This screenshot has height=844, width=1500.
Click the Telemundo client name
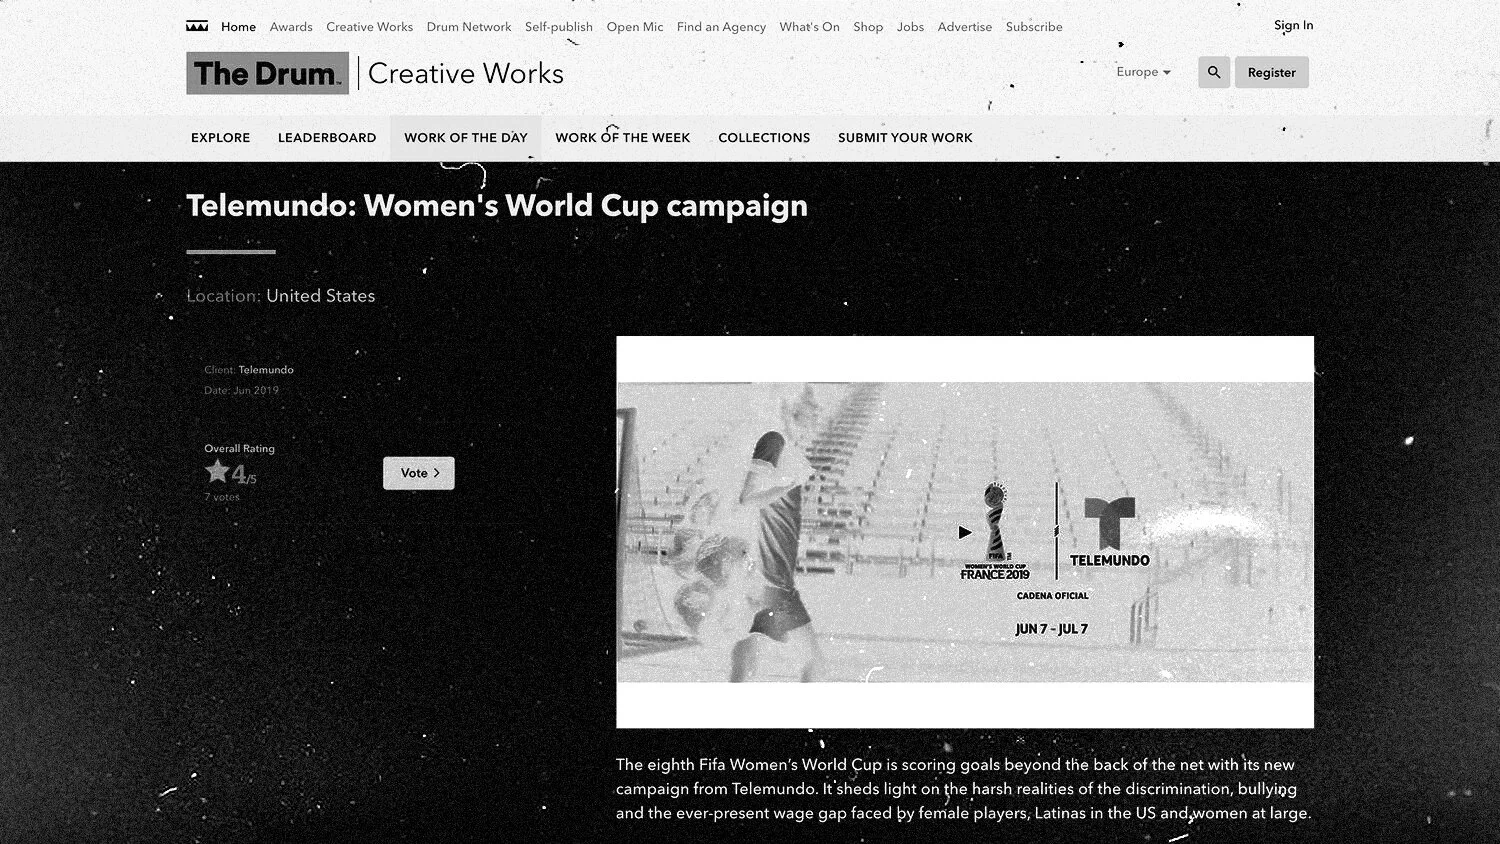266,370
